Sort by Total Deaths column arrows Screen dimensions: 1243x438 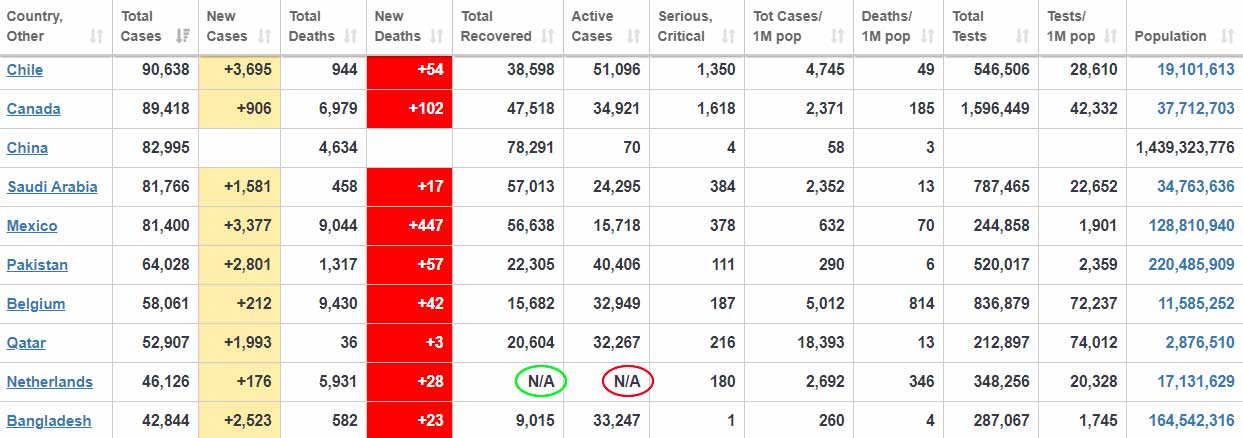350,36
